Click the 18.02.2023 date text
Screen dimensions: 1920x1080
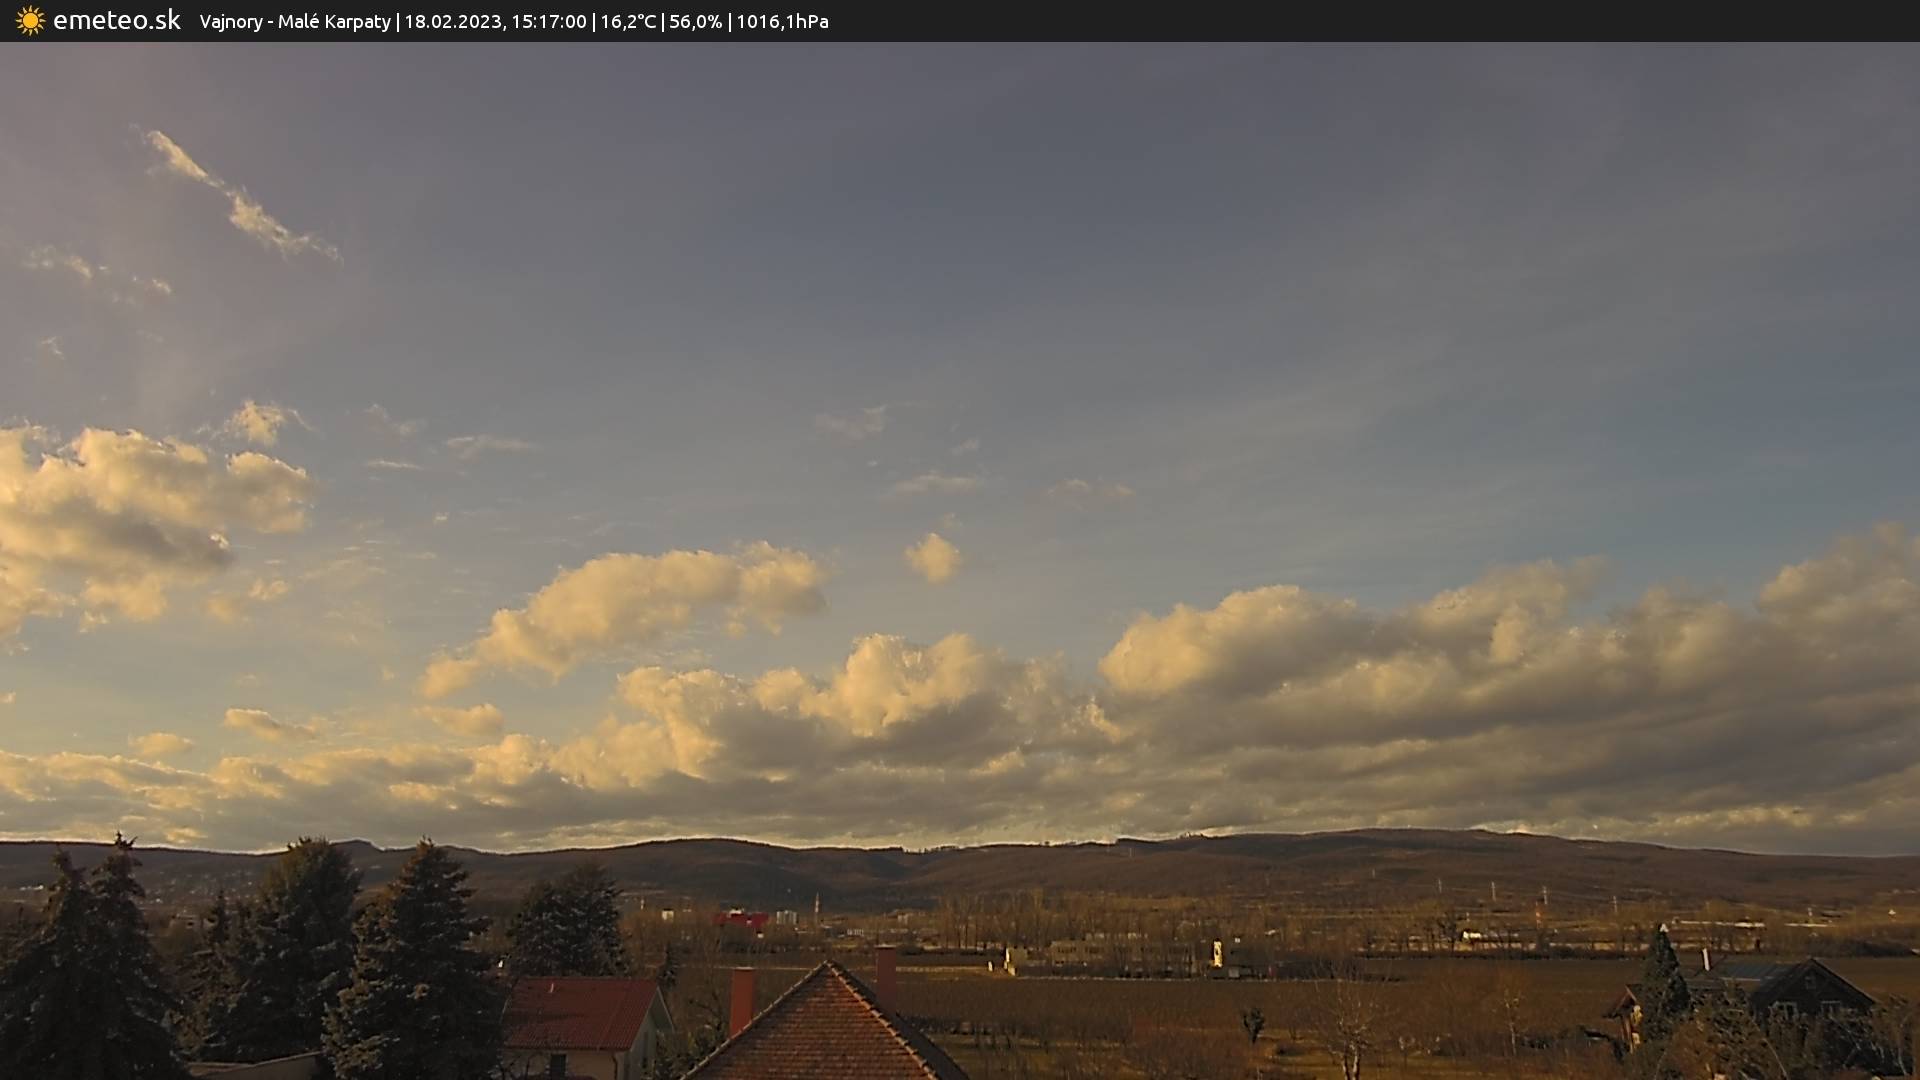coord(453,22)
